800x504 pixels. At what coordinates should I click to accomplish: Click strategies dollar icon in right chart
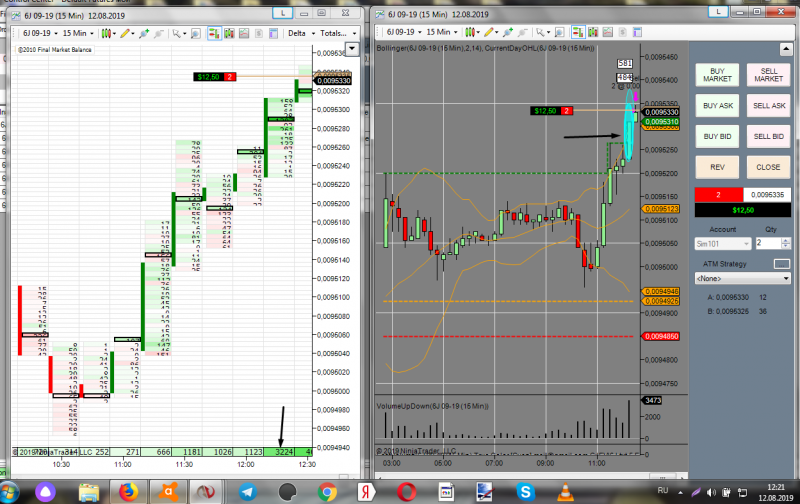(622, 33)
